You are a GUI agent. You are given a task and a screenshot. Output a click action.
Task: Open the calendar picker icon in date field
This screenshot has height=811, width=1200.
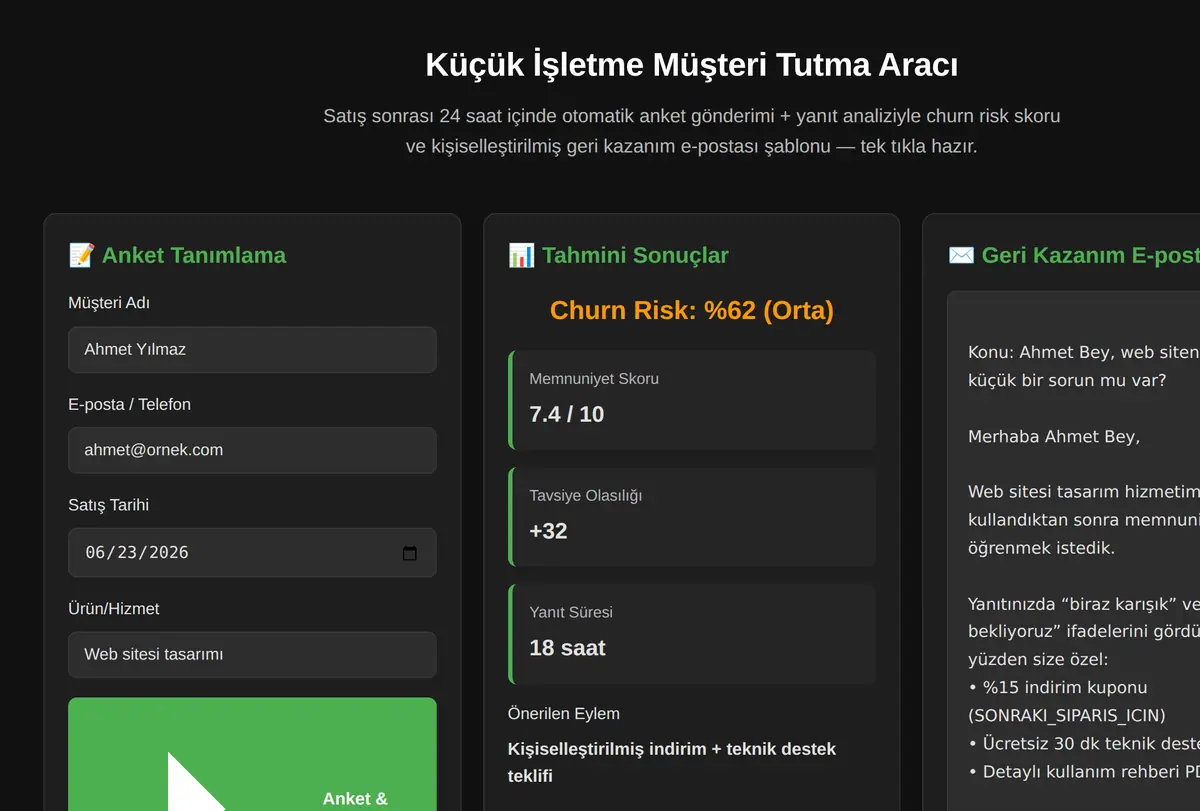point(409,553)
